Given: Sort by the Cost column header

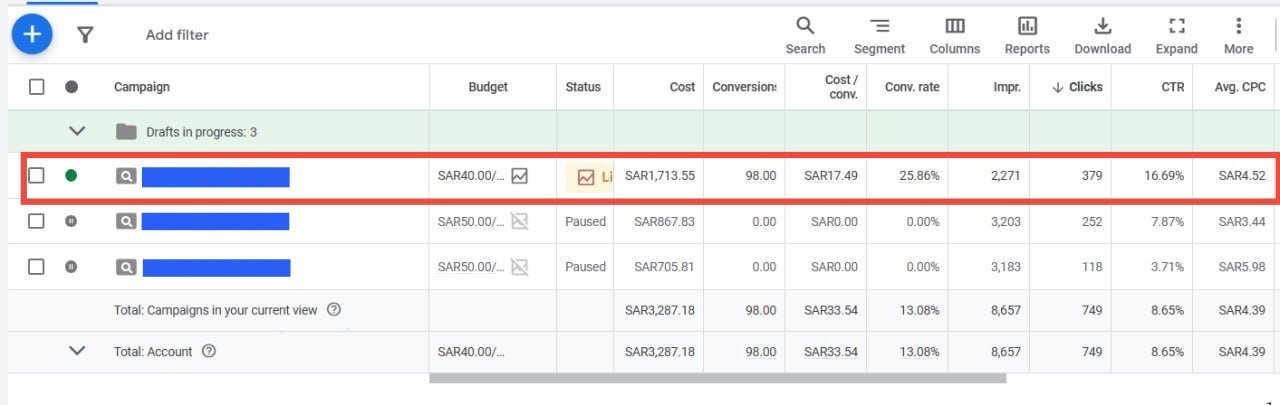Looking at the screenshot, I should tap(682, 87).
